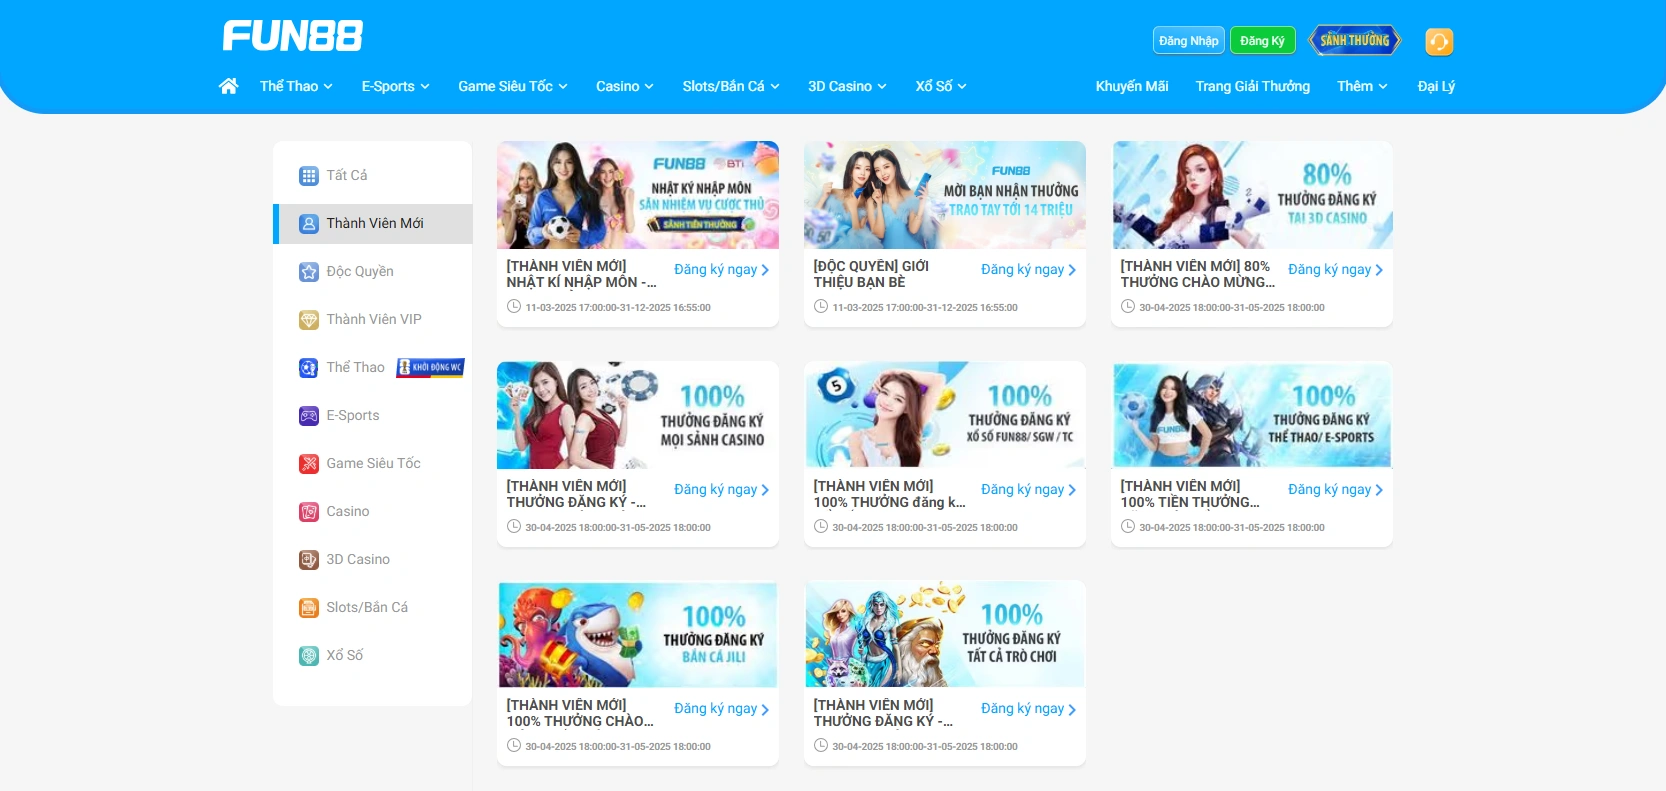This screenshot has height=791, width=1666.
Task: Click title [THÀNH VIÊN MỚI] 80% THƯỞNG CHÀO MỪNG
Action: point(1197,274)
